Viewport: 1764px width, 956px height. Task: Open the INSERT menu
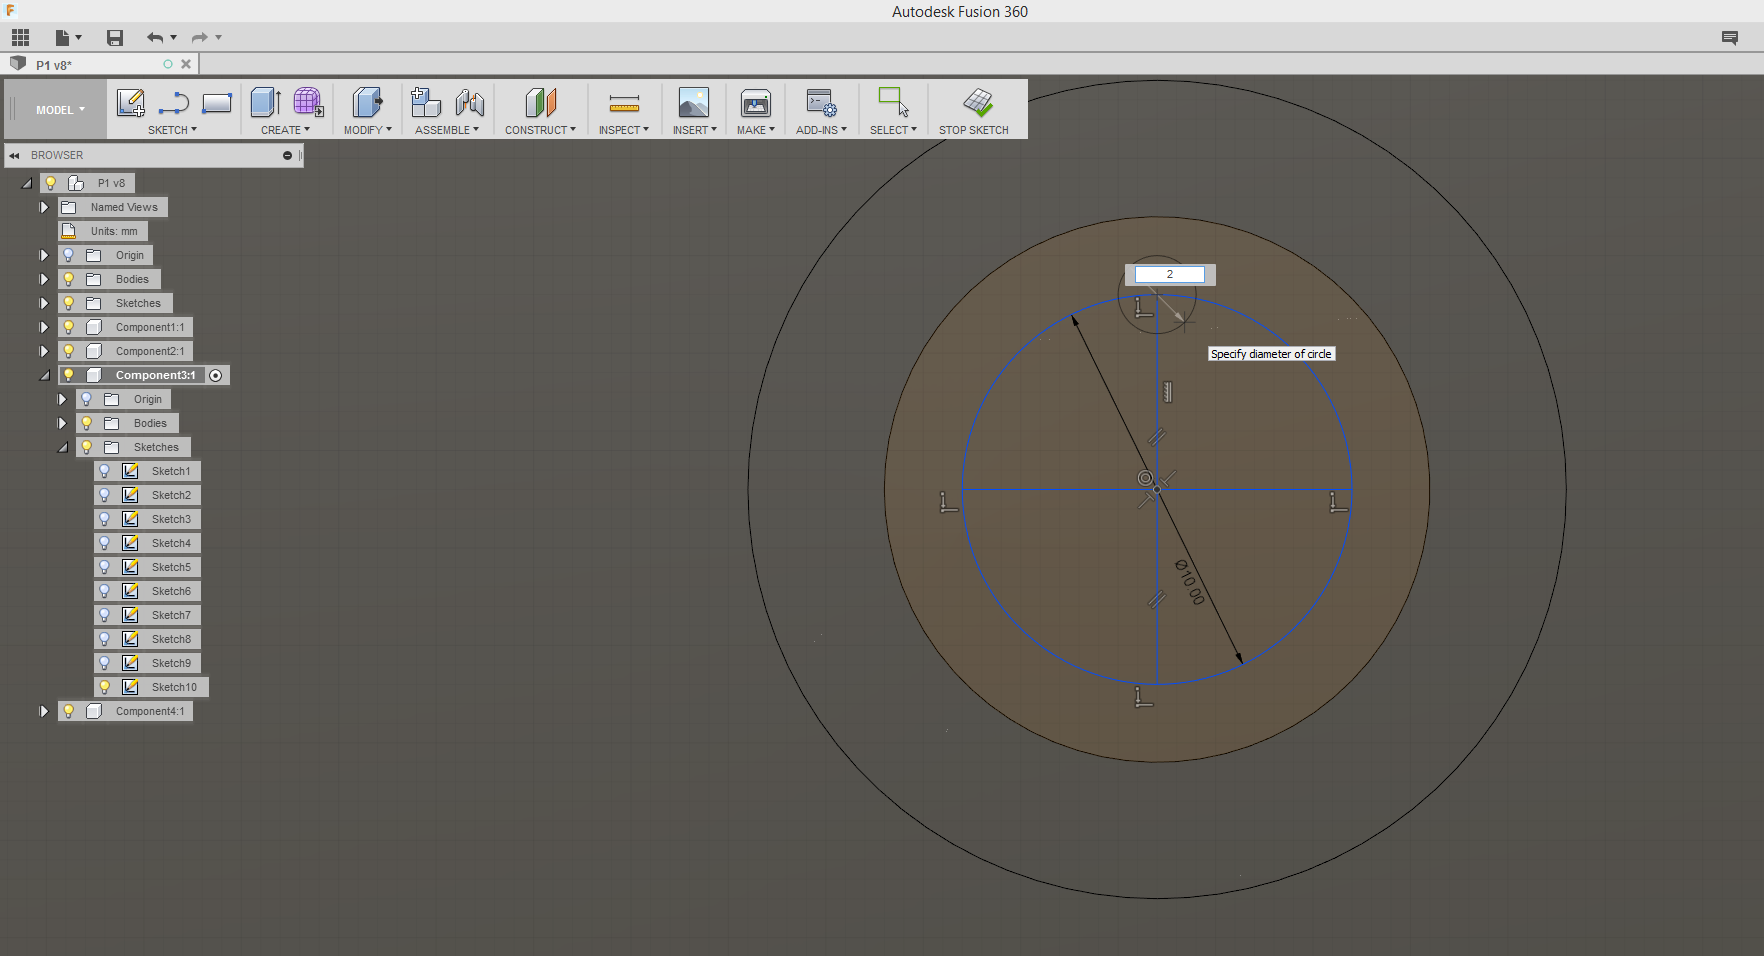point(694,130)
